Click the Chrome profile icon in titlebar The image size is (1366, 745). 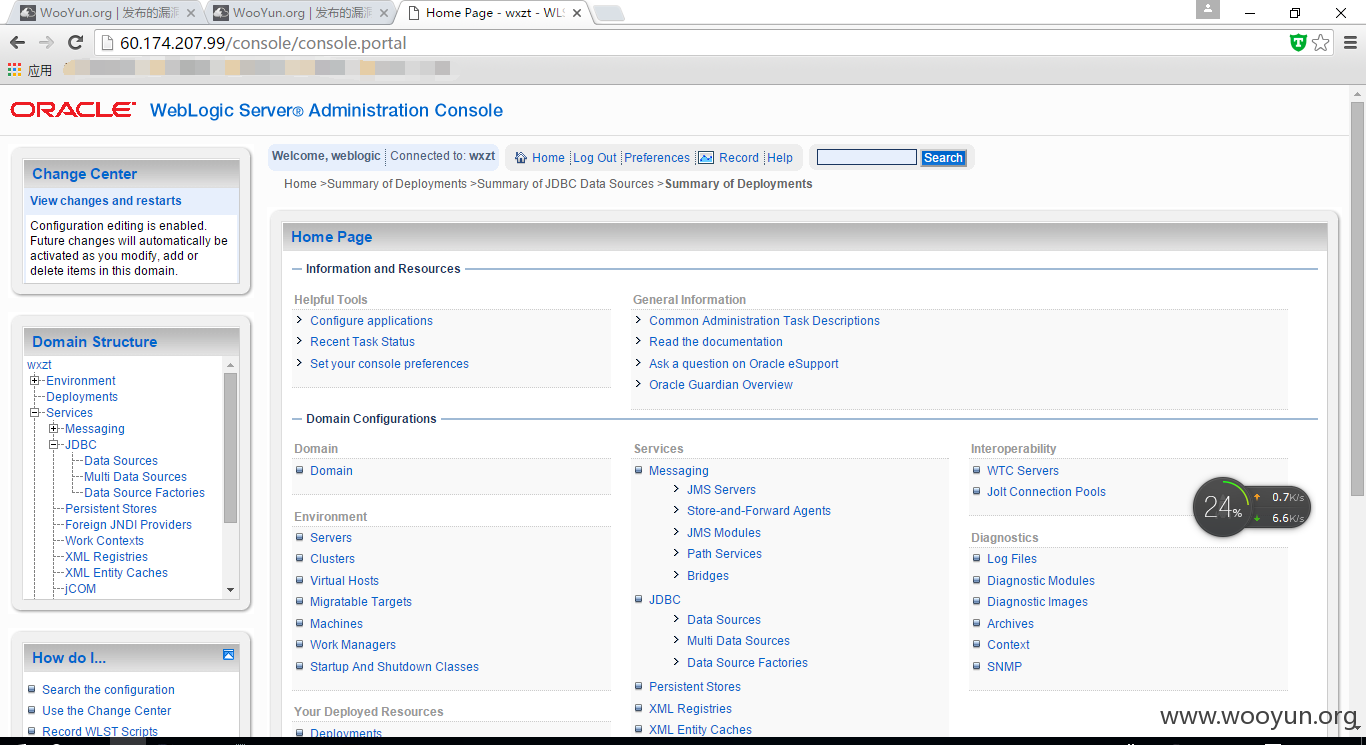[x=1208, y=9]
